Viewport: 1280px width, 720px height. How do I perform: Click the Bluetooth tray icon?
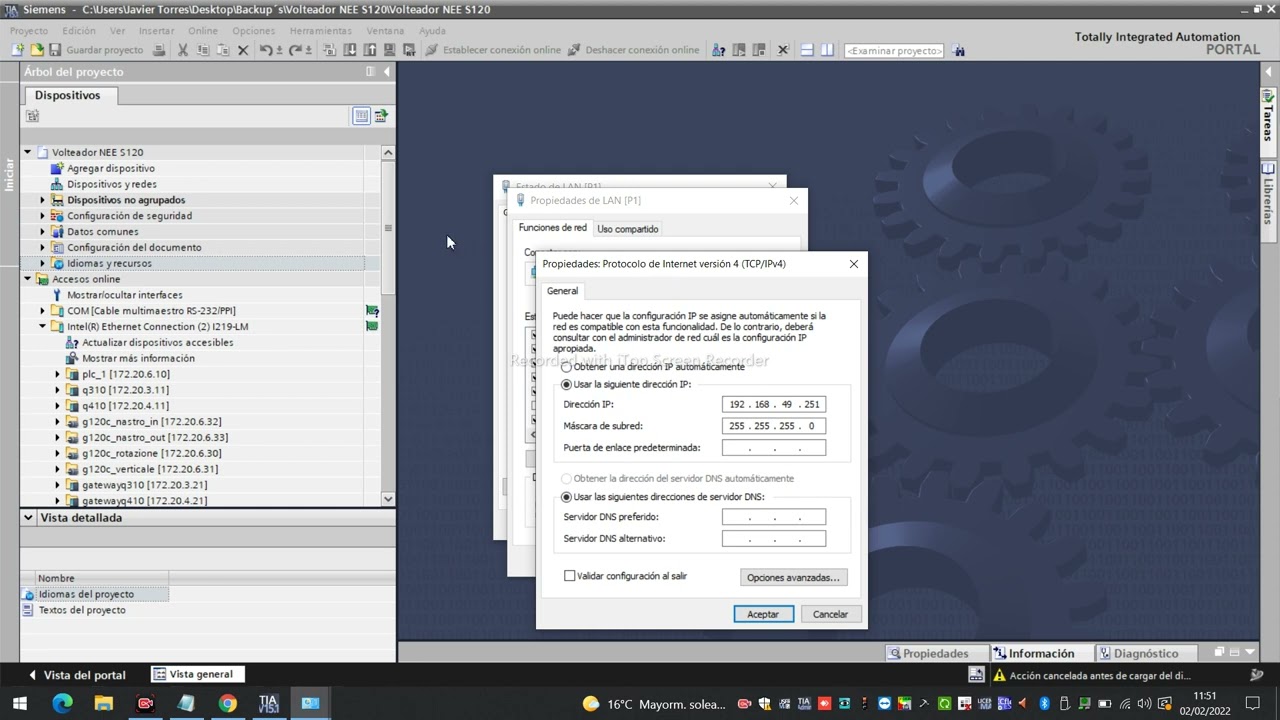pos(1043,703)
